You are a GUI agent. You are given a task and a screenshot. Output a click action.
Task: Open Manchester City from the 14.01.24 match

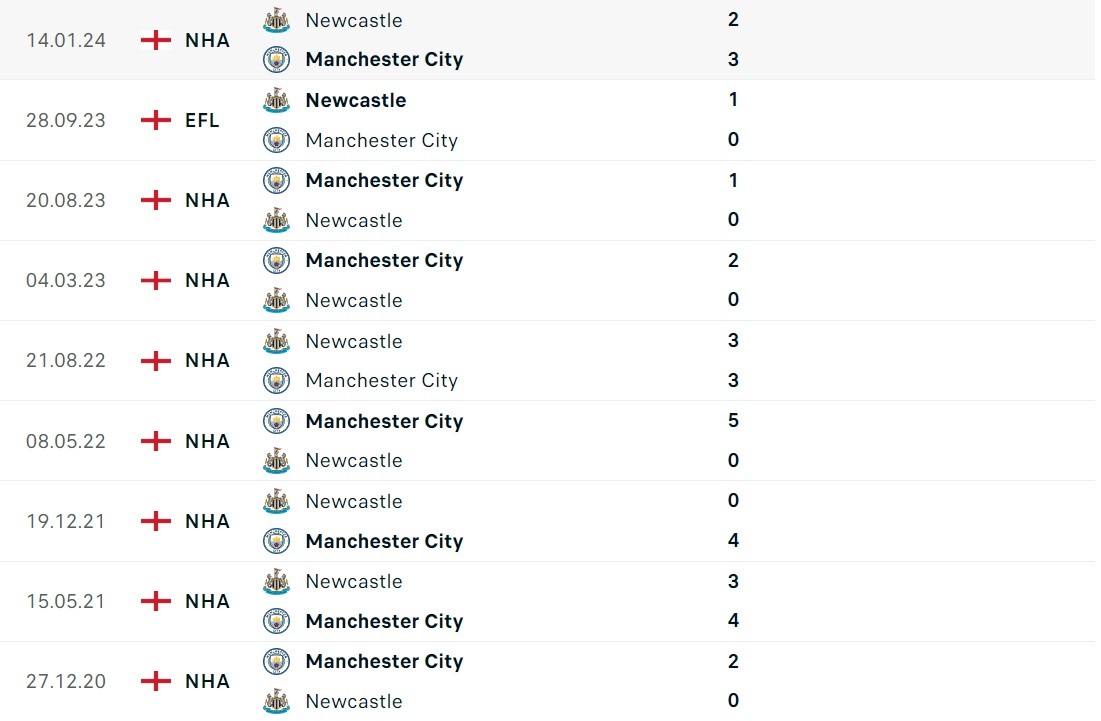[x=384, y=60]
